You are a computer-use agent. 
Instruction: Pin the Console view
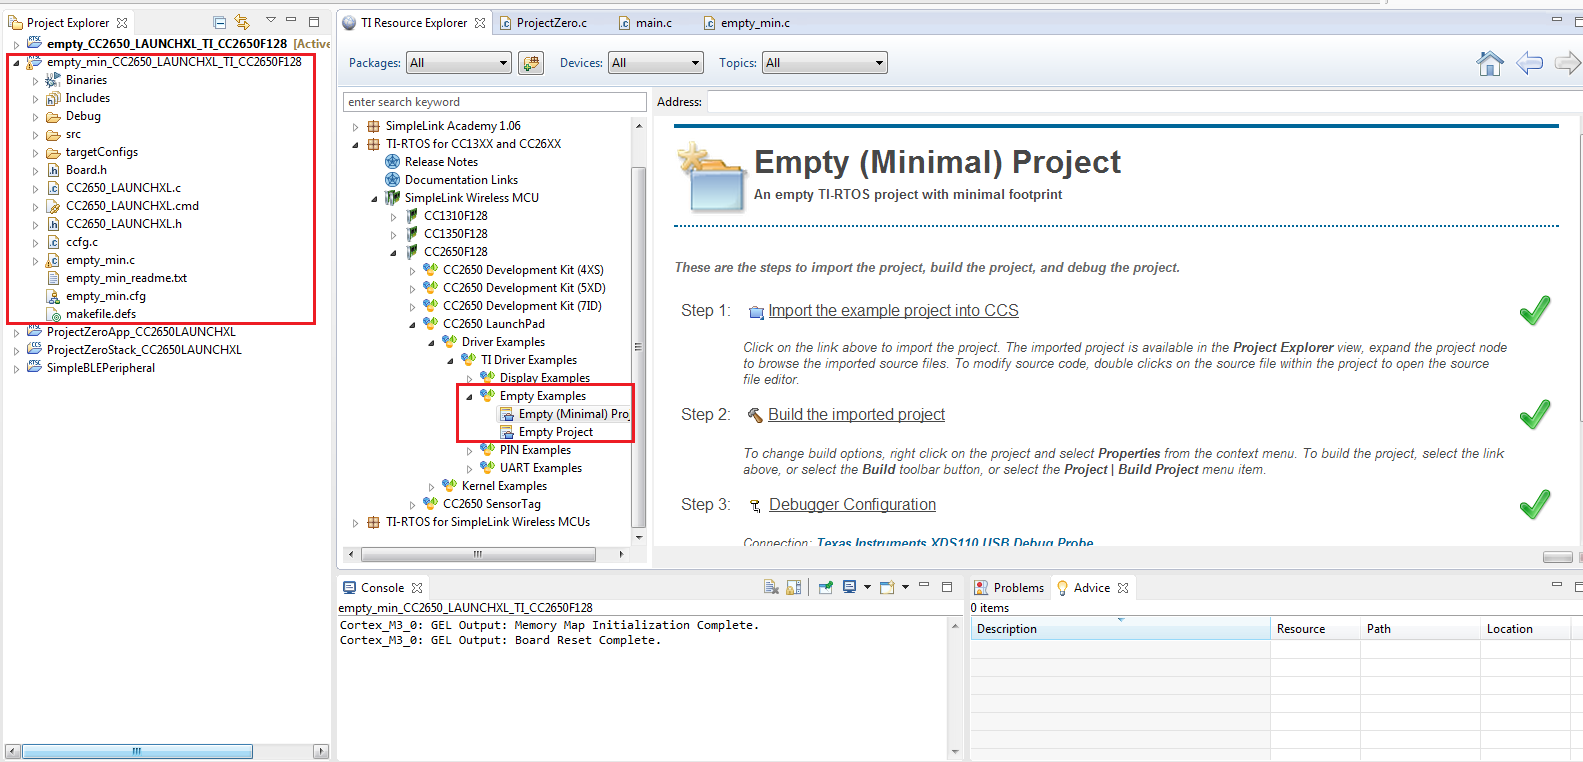pos(826,587)
